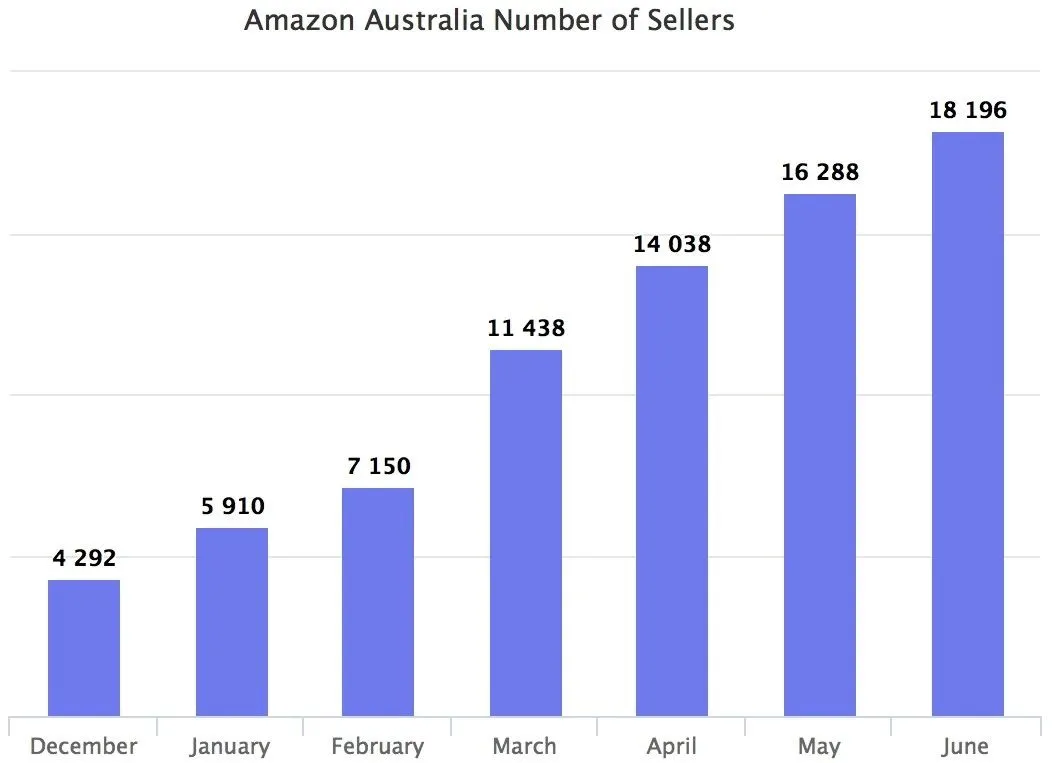Click the April bar
Screen dimensions: 1052x763
coord(672,491)
